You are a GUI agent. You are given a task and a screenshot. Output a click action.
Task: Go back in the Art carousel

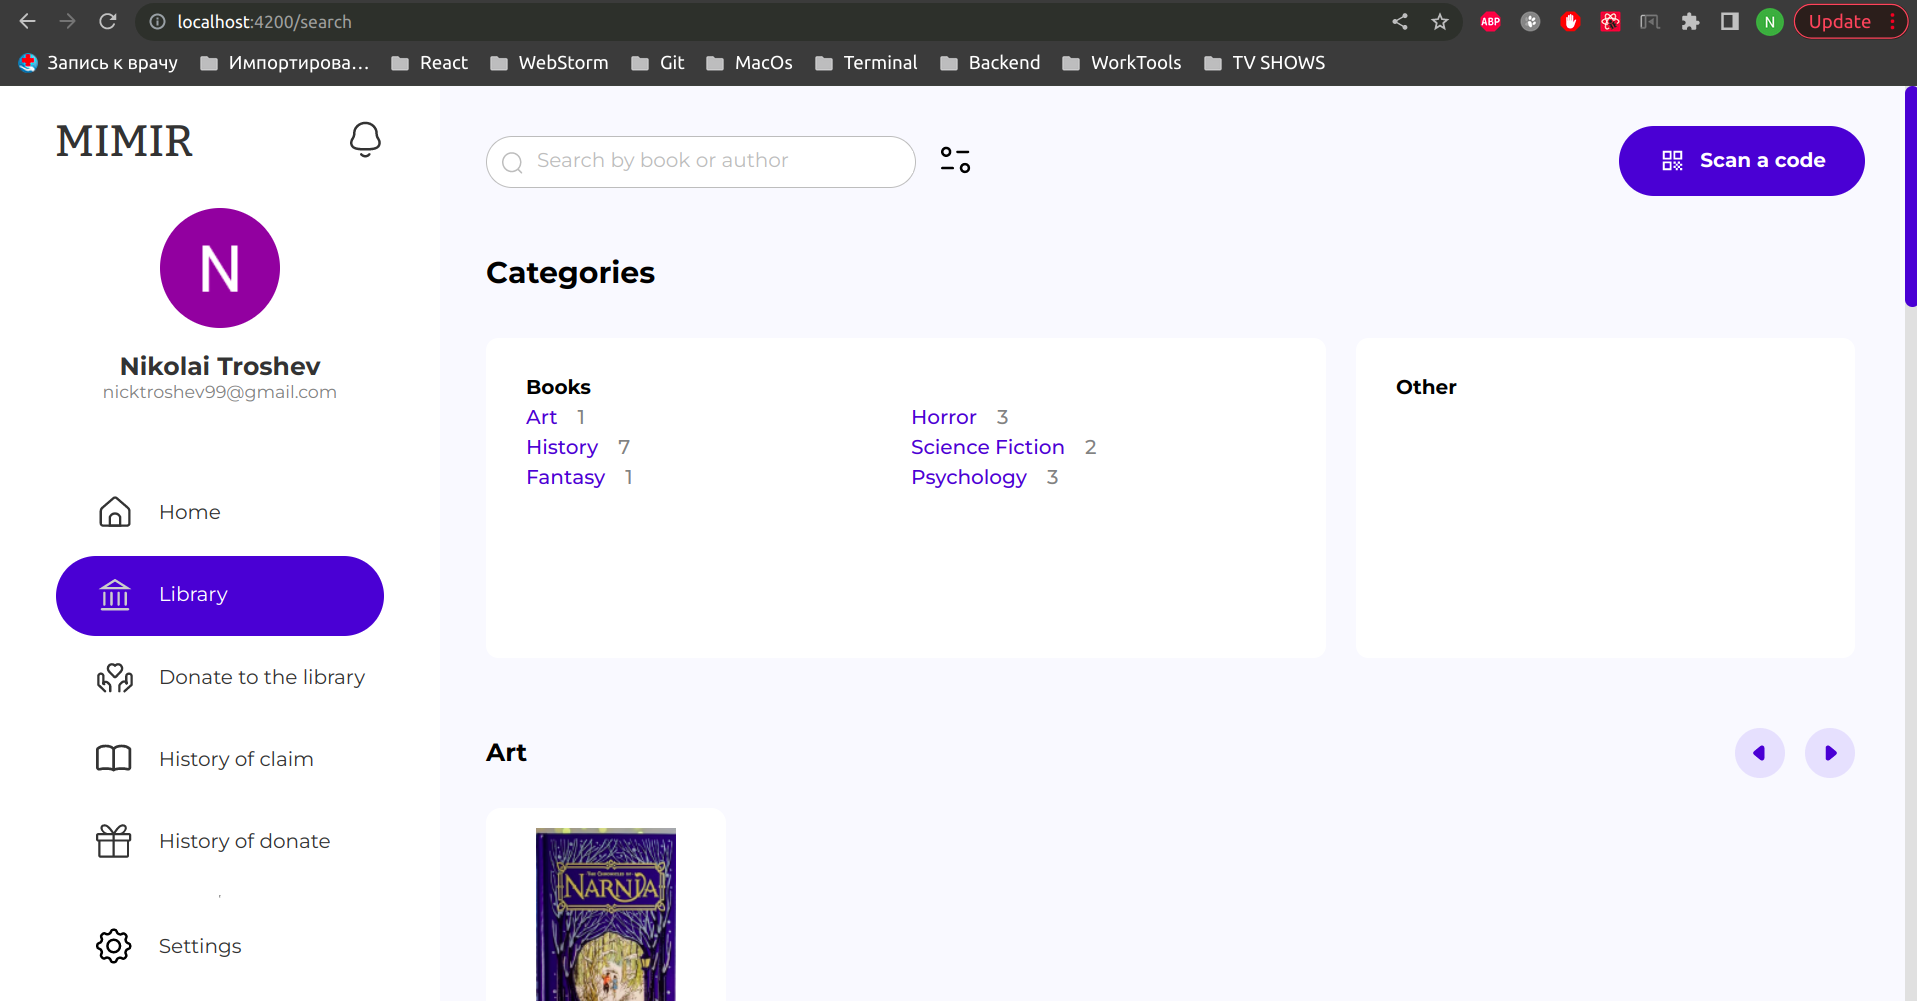[1760, 752]
